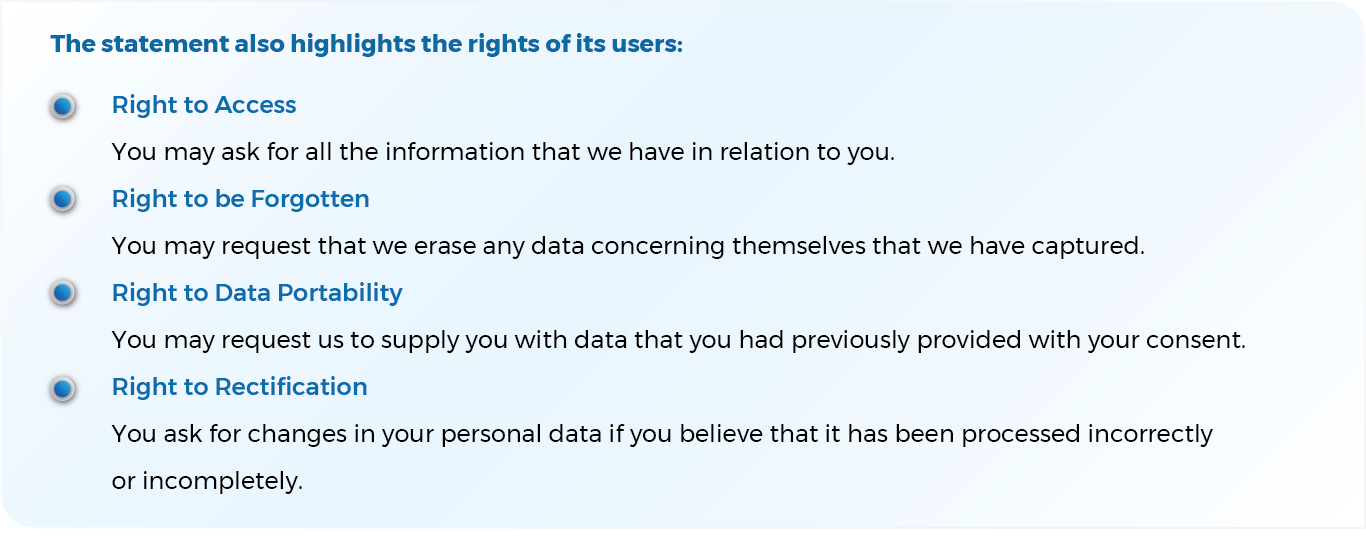Click the bullet beside Right to Access
The width and height of the screenshot is (1366, 548).
(x=62, y=106)
